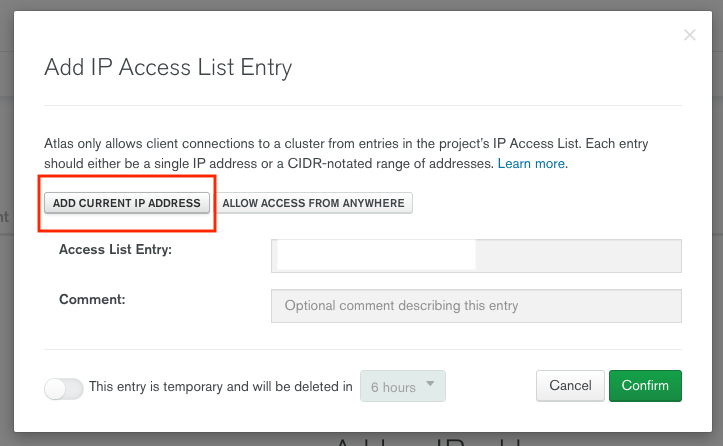
Task: Click the 'Access List Entry:' label
Action: coord(116,250)
